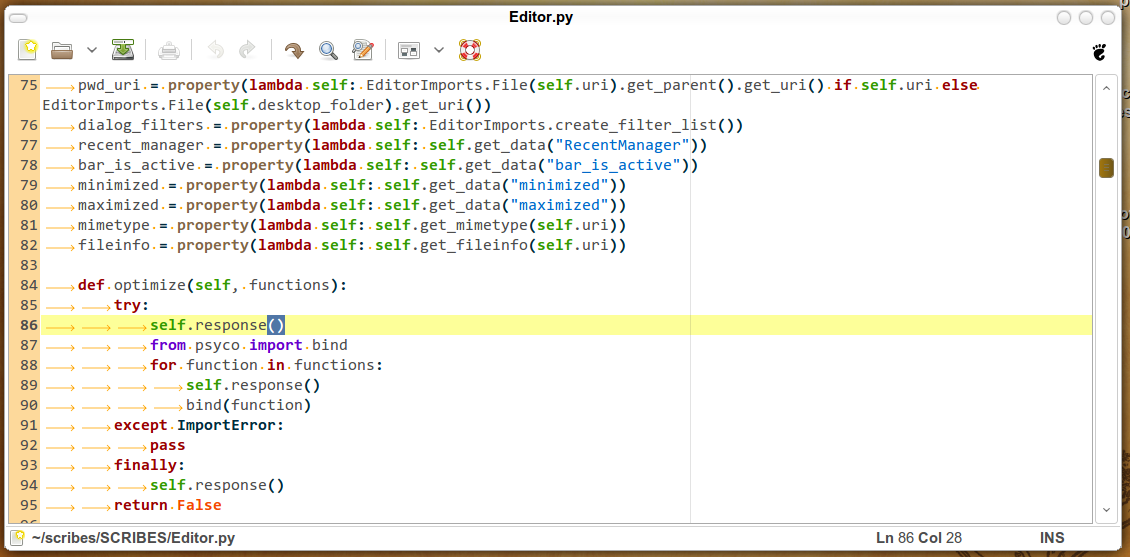Click the vertical scrollbar thumb
This screenshot has width=1130, height=557.
click(x=1106, y=168)
